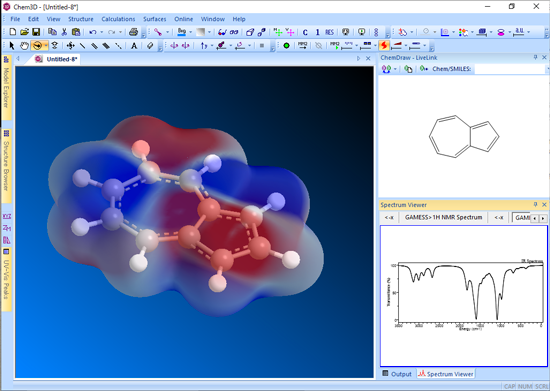Expand the undo history dropdown arrow
The image size is (550, 391).
coord(102,32)
